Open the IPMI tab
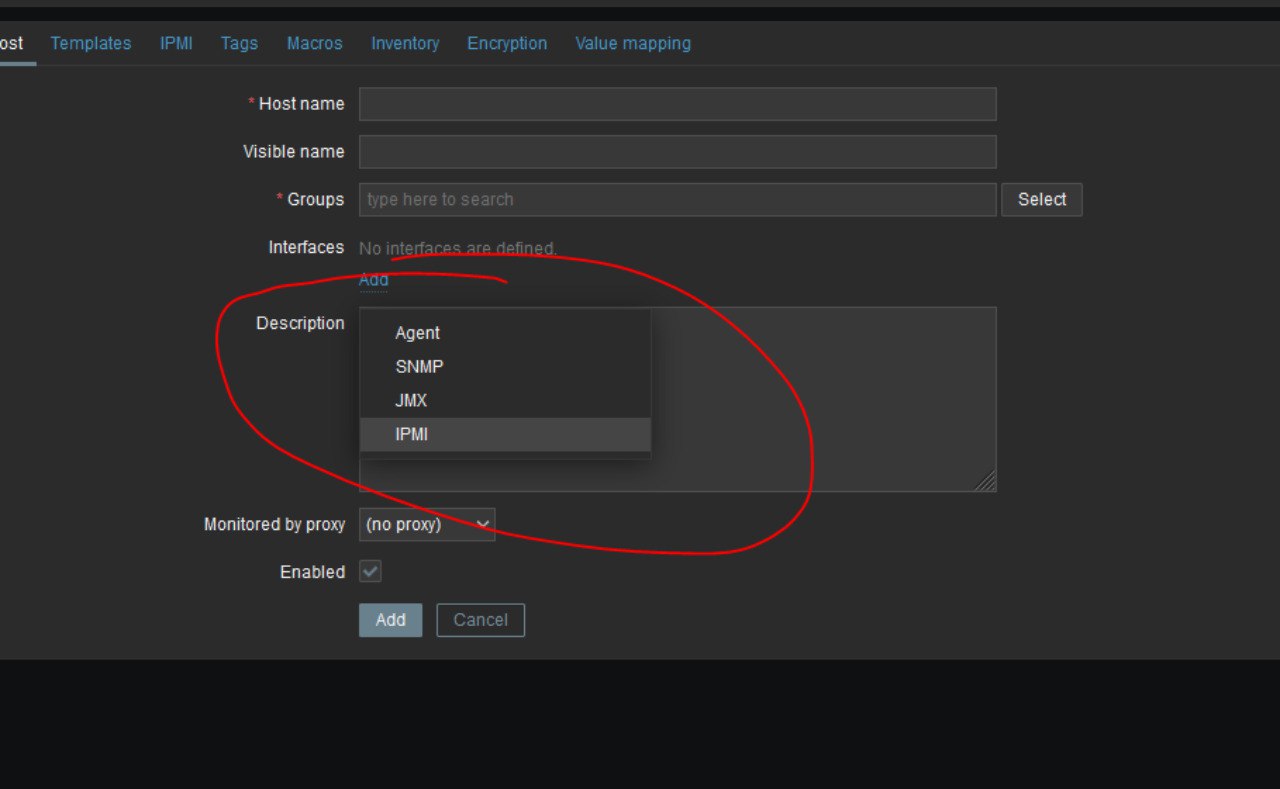 tap(176, 43)
